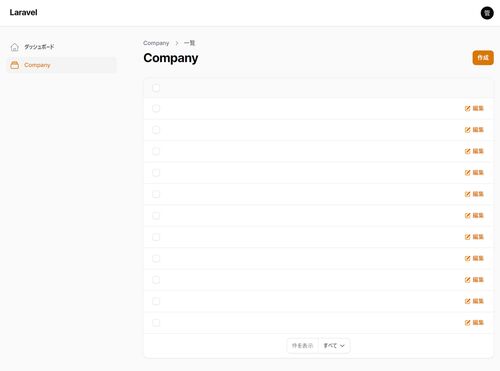
Task: Check the third row's checkbox
Action: (156, 151)
